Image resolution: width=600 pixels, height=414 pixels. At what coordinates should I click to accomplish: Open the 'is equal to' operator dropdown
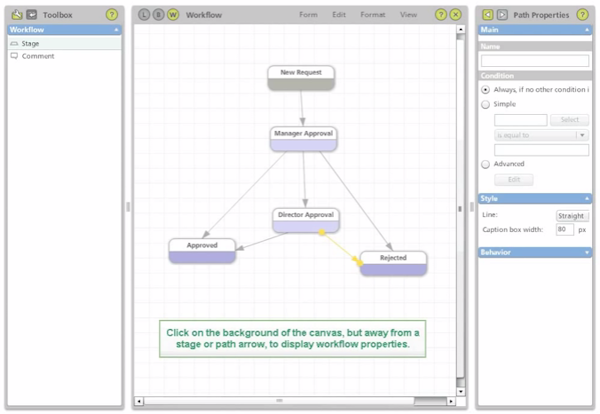(541, 135)
